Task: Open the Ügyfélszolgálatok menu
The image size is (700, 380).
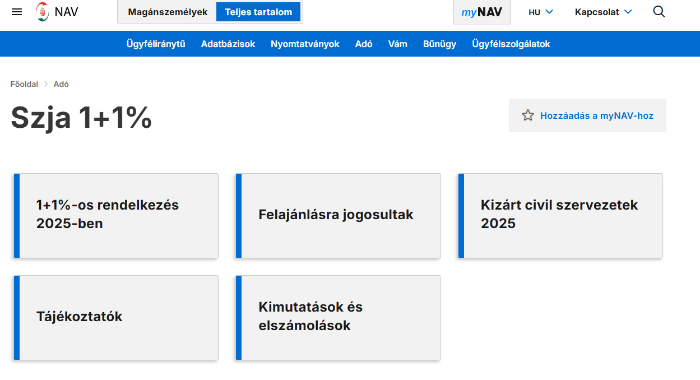Action: pos(511,44)
